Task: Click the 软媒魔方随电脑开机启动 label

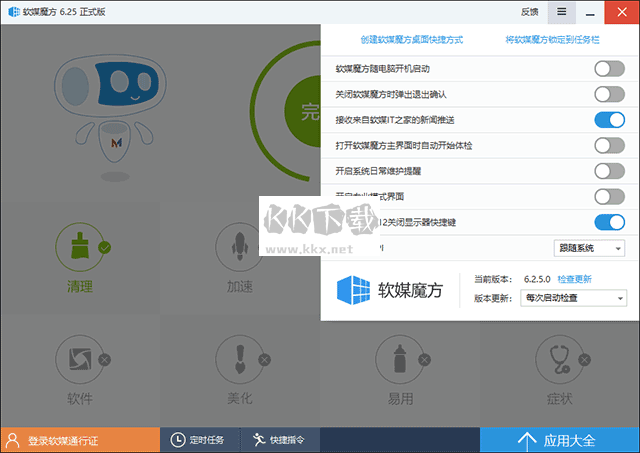Action: (x=382, y=69)
